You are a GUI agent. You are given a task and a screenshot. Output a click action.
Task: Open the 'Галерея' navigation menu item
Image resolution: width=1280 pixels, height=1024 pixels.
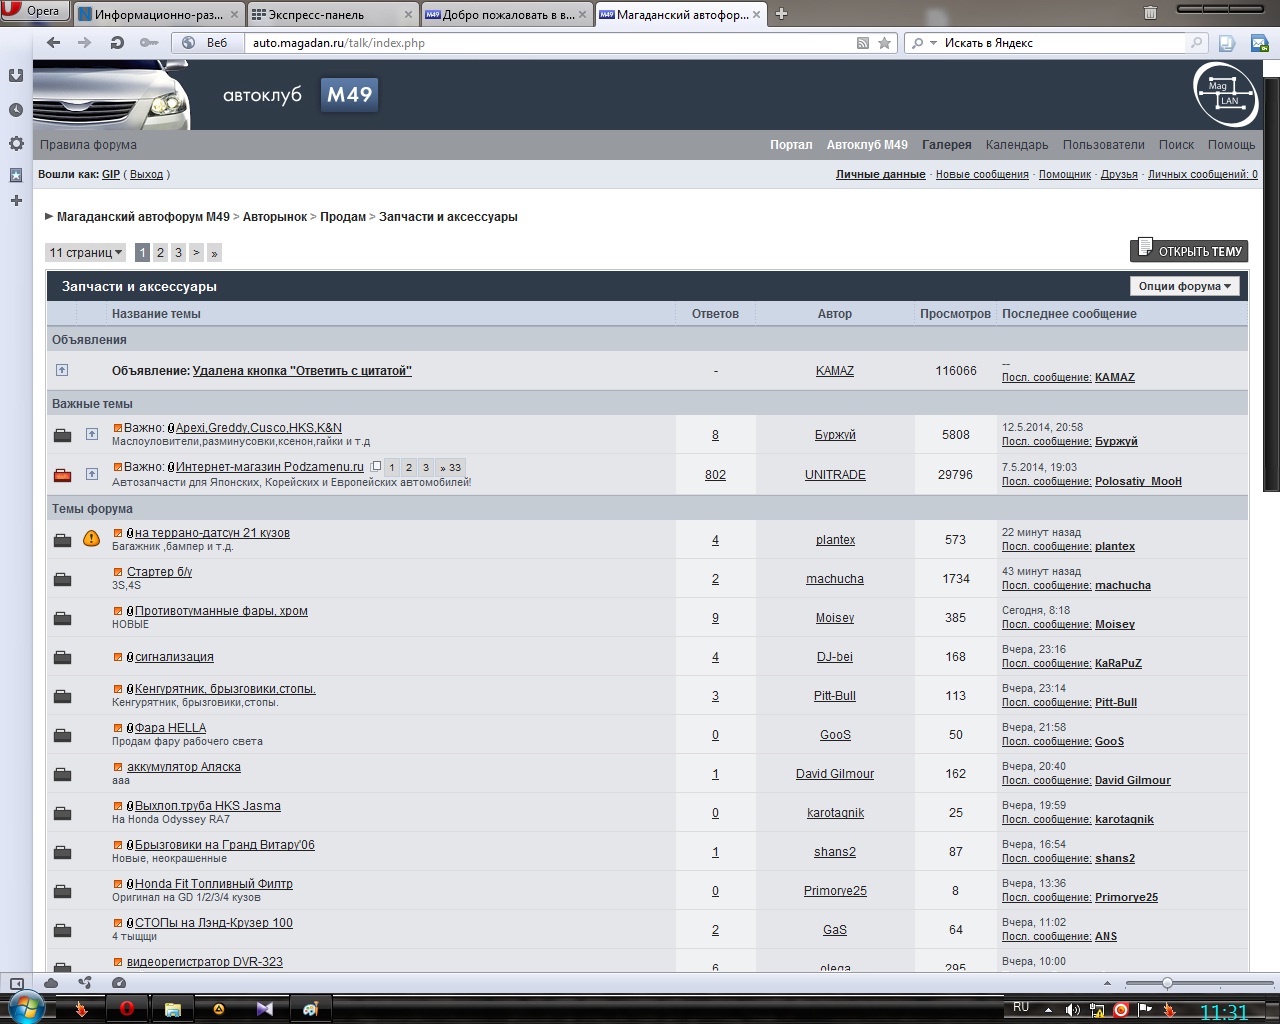click(x=946, y=145)
